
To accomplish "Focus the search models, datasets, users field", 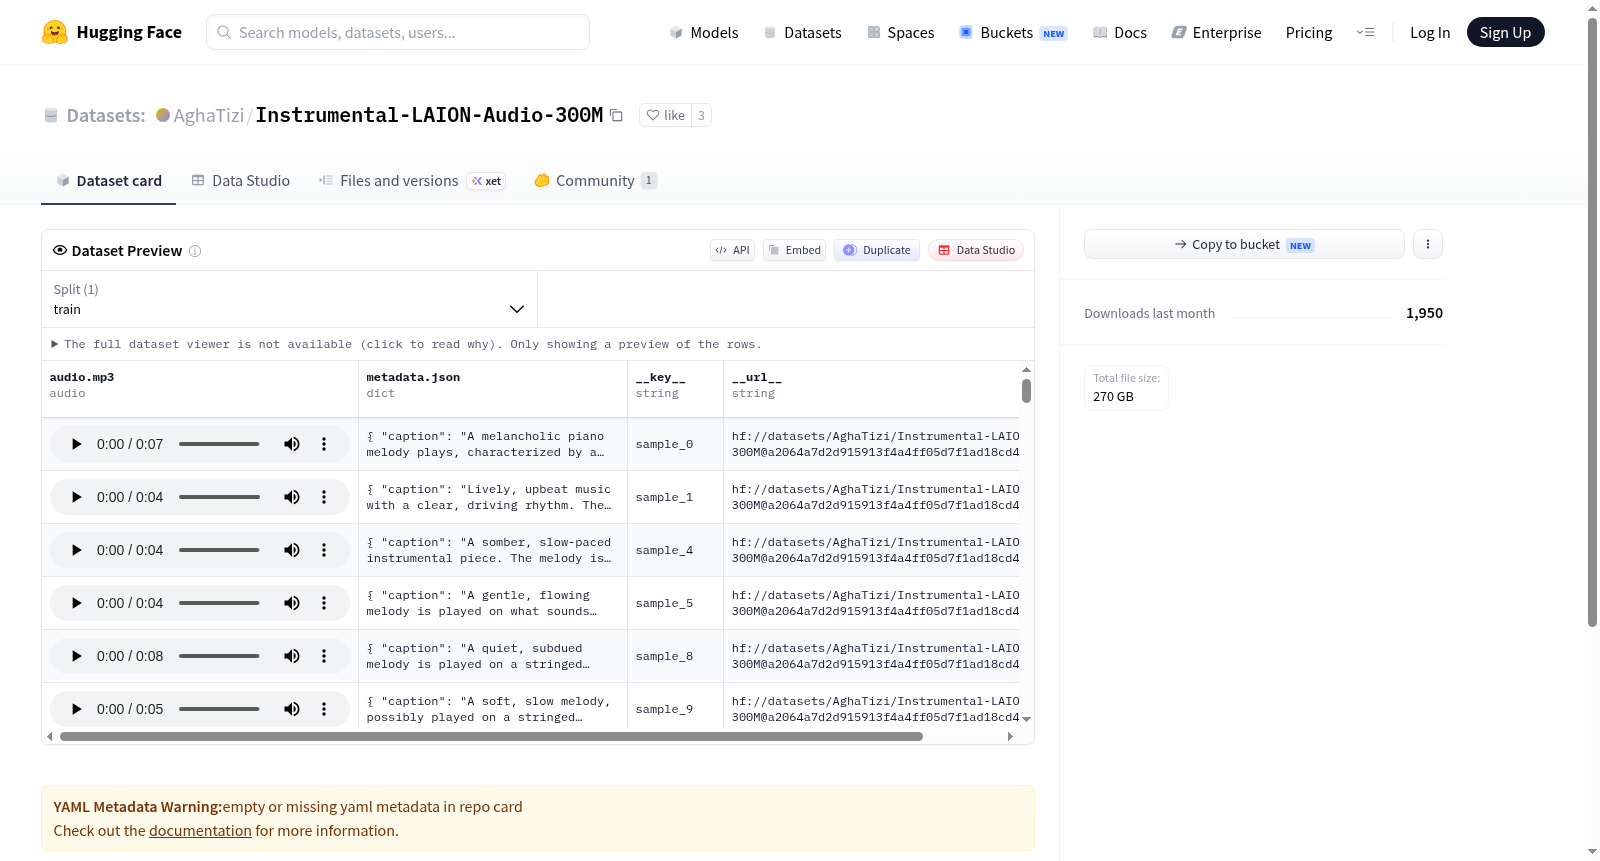I will pyautogui.click(x=398, y=32).
